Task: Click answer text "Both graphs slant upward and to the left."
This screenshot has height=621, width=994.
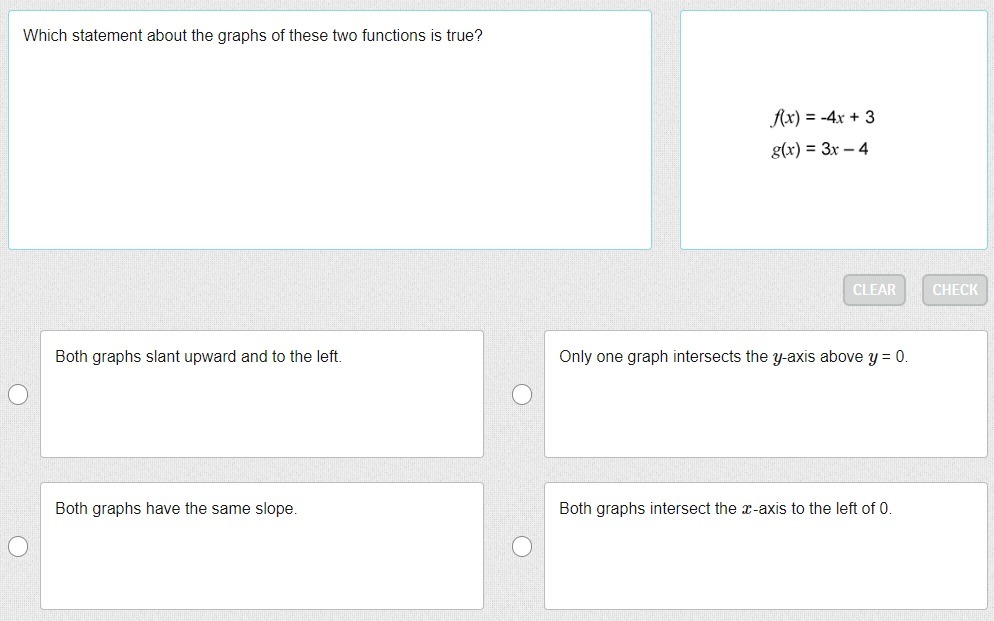Action: [198, 356]
